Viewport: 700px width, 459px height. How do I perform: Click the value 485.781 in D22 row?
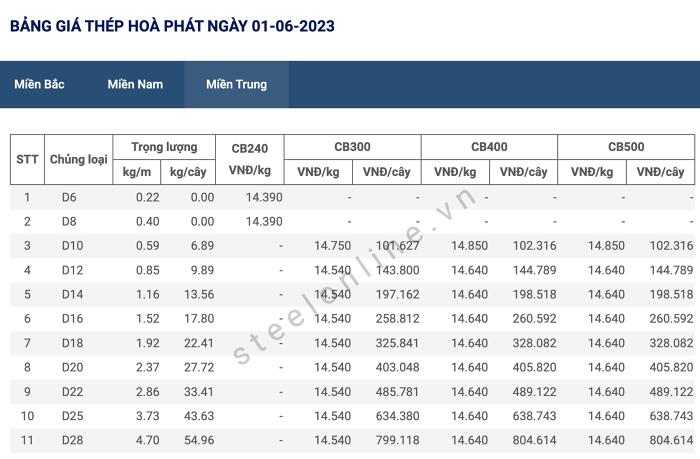(397, 392)
